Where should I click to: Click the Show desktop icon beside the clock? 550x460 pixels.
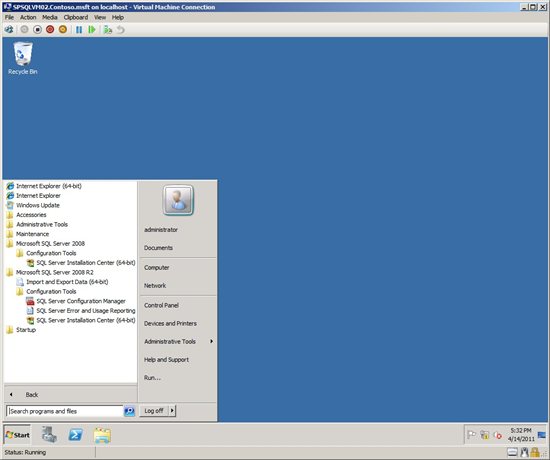point(542,435)
